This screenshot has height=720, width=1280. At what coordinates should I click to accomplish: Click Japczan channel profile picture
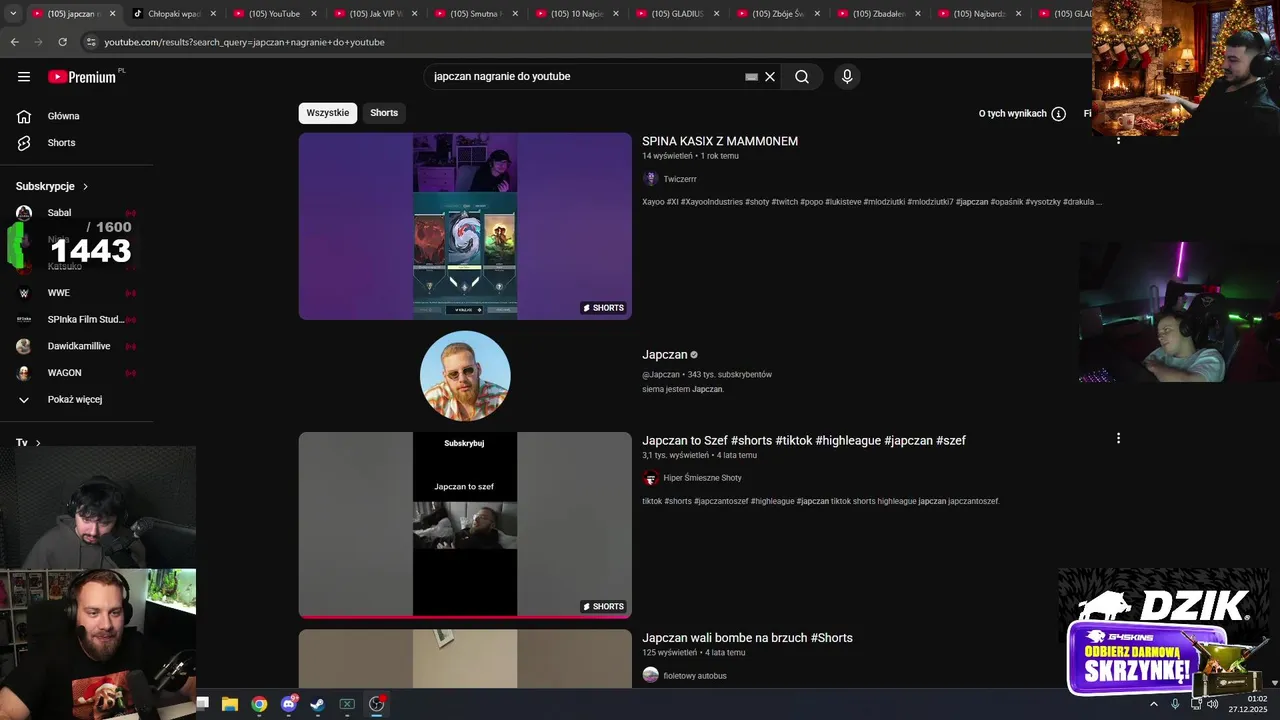[x=465, y=376]
